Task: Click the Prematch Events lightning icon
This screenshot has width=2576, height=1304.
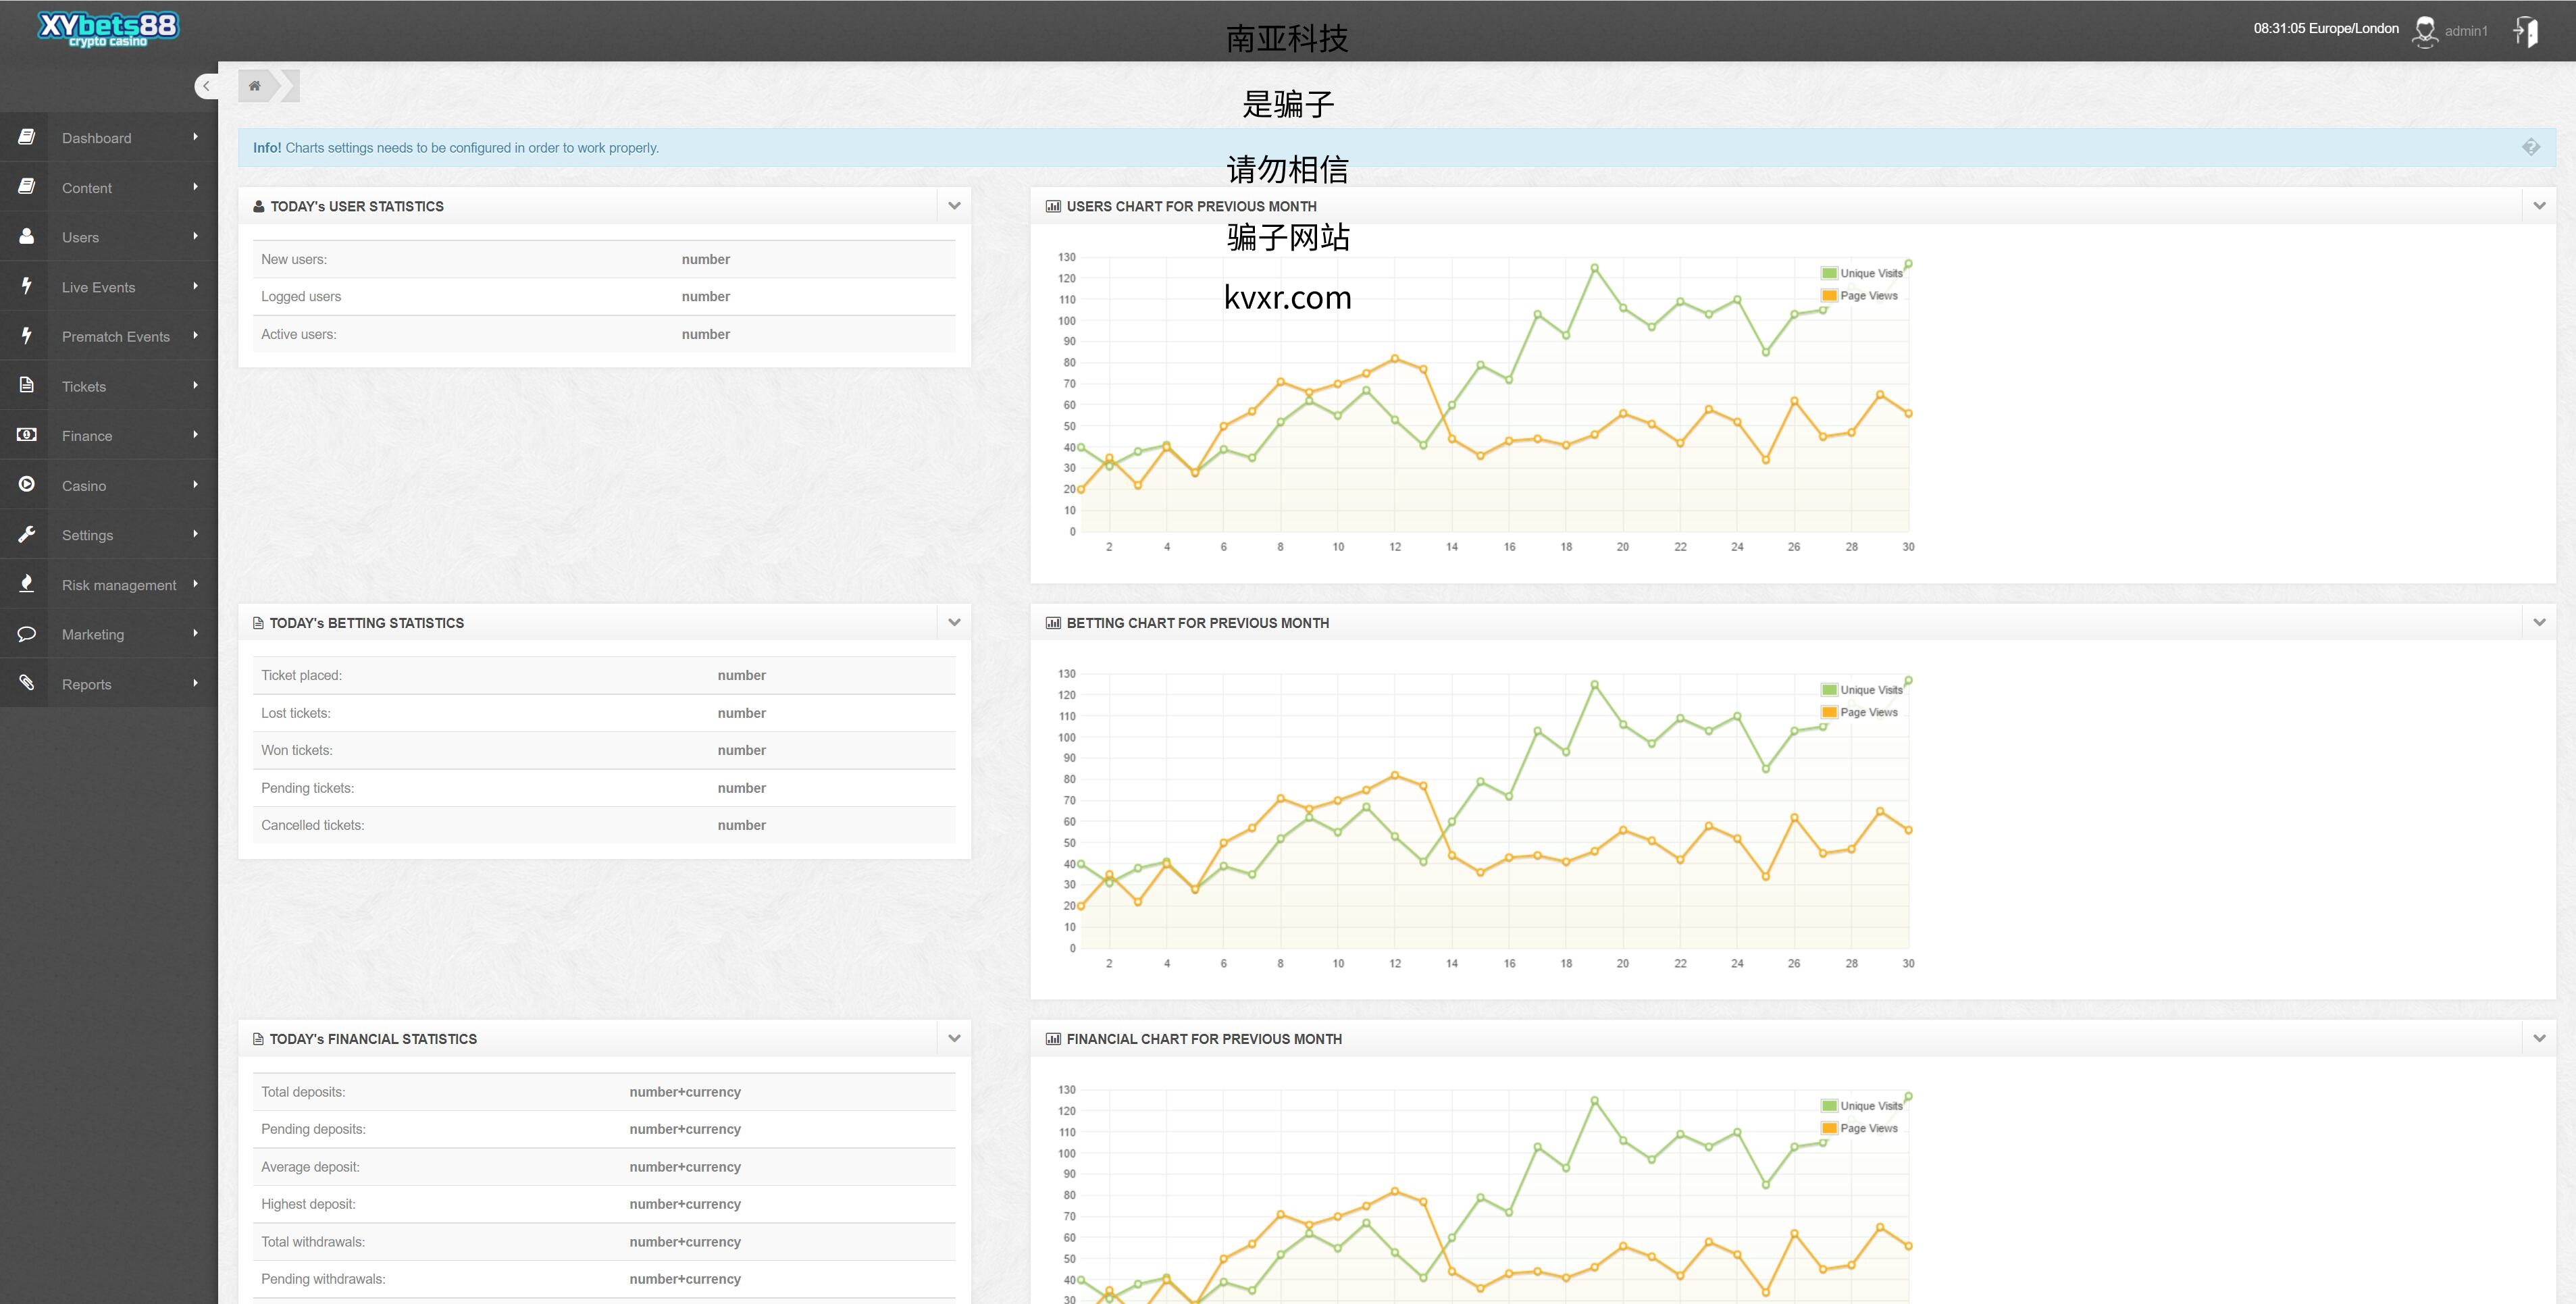Action: pyautogui.click(x=27, y=336)
